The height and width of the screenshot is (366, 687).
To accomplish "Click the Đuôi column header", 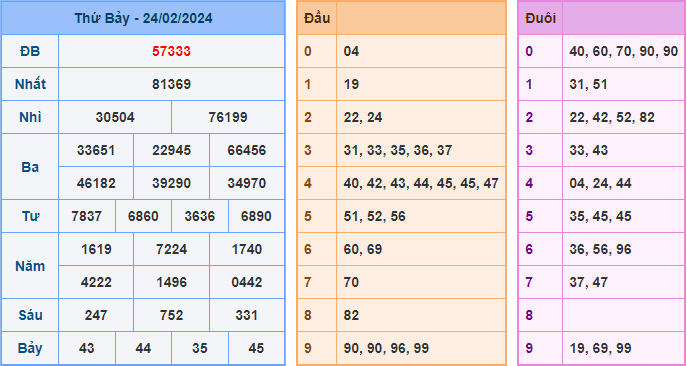I will (540, 18).
